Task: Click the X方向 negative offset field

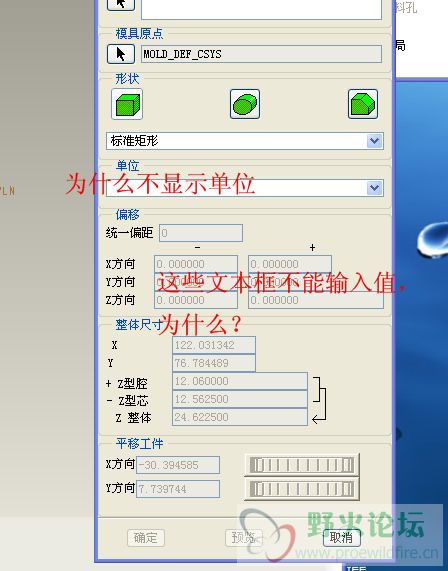Action: (x=196, y=264)
